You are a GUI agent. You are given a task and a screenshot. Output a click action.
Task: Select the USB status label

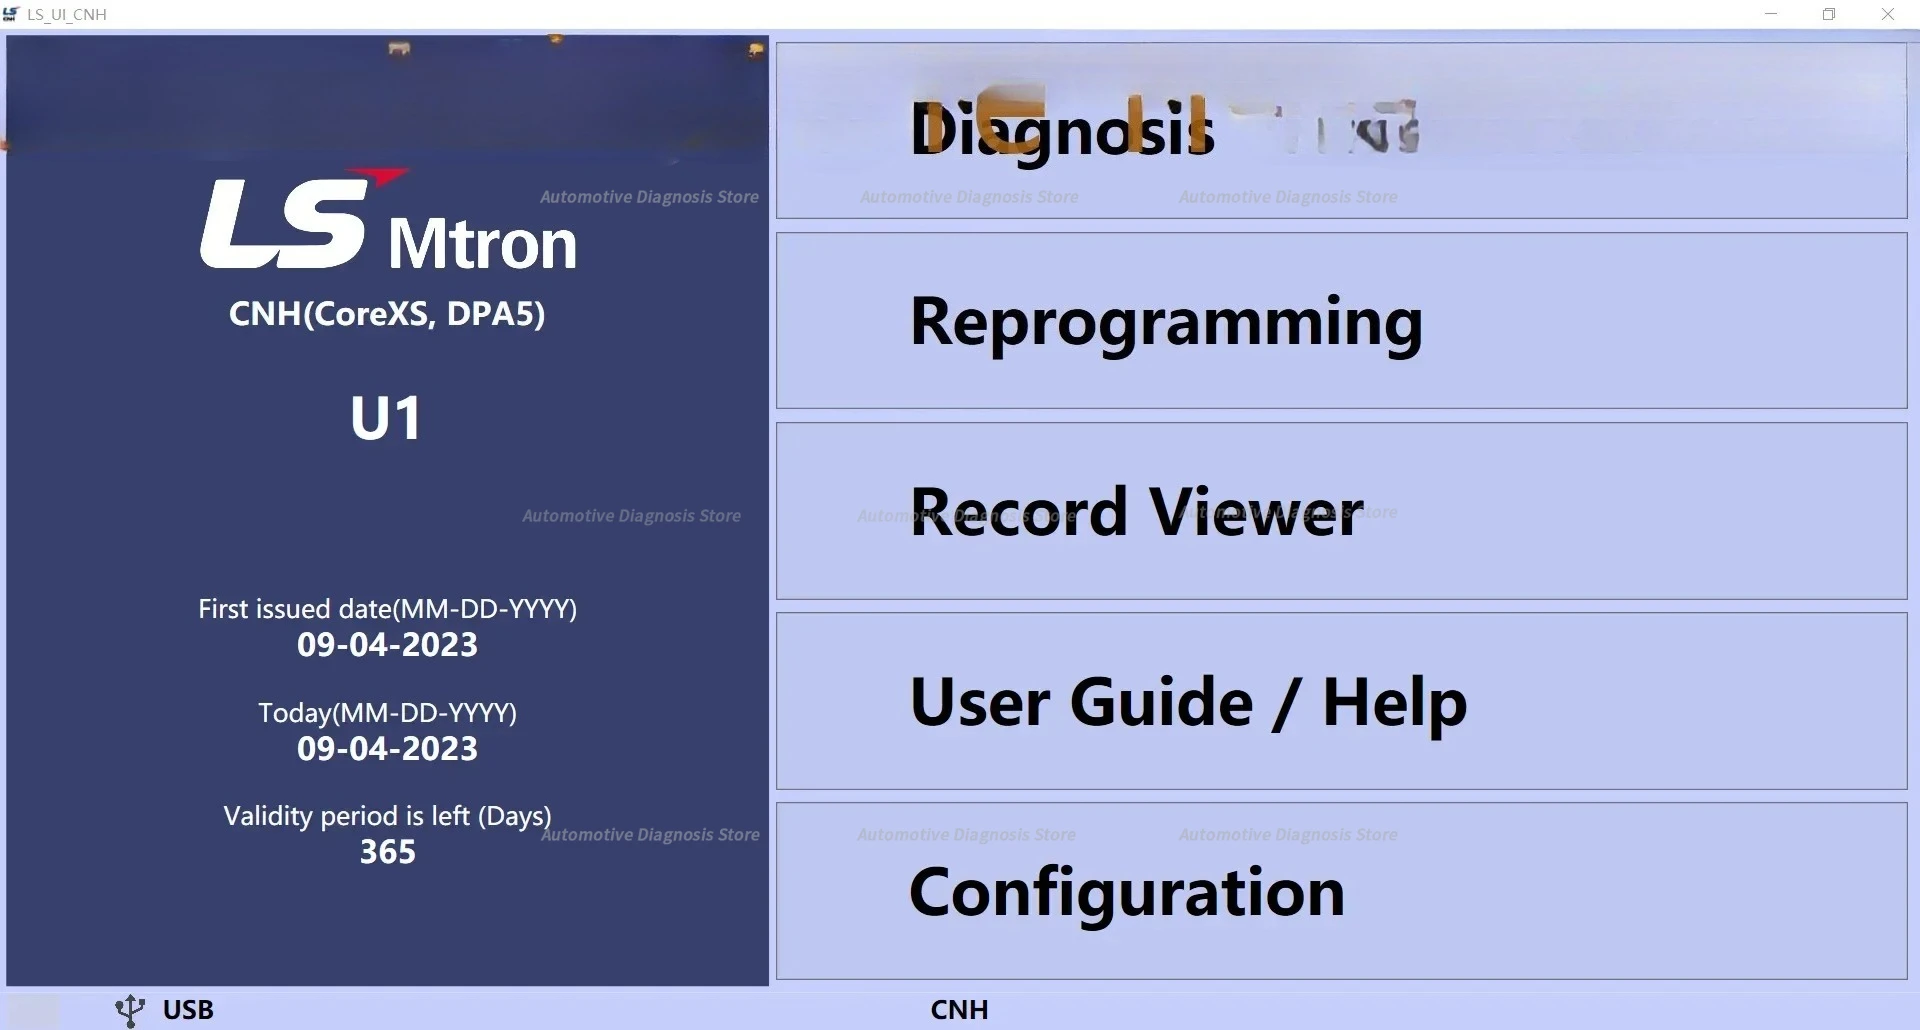(x=188, y=1010)
